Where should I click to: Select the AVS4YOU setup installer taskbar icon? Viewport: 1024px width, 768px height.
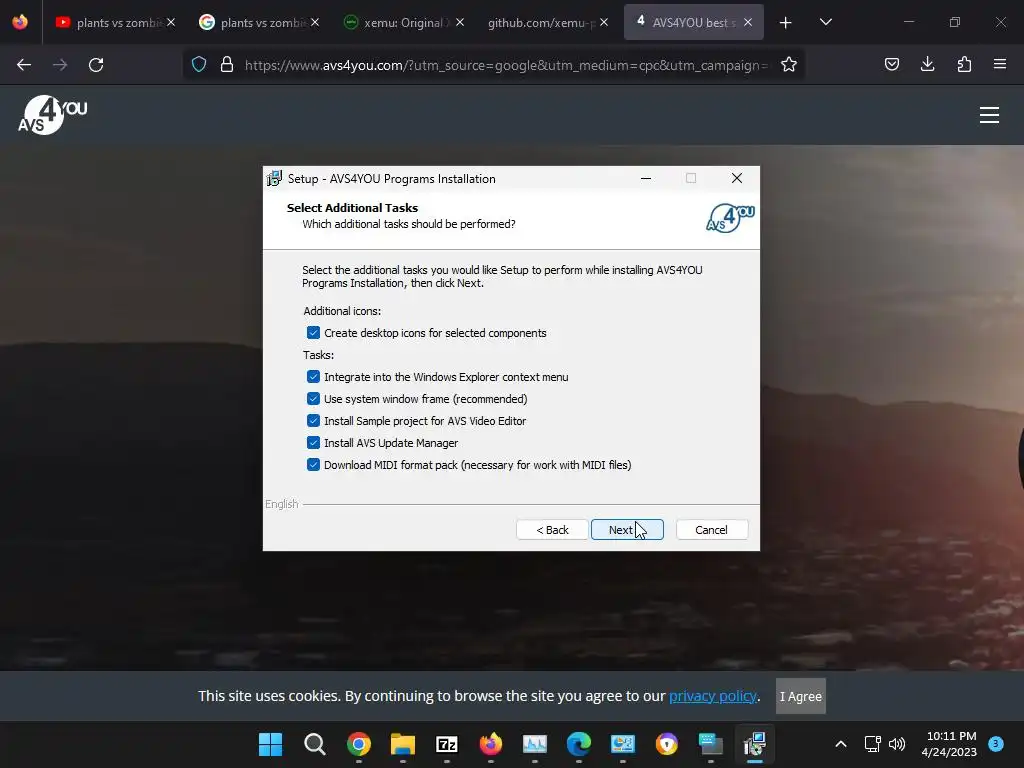(x=755, y=744)
